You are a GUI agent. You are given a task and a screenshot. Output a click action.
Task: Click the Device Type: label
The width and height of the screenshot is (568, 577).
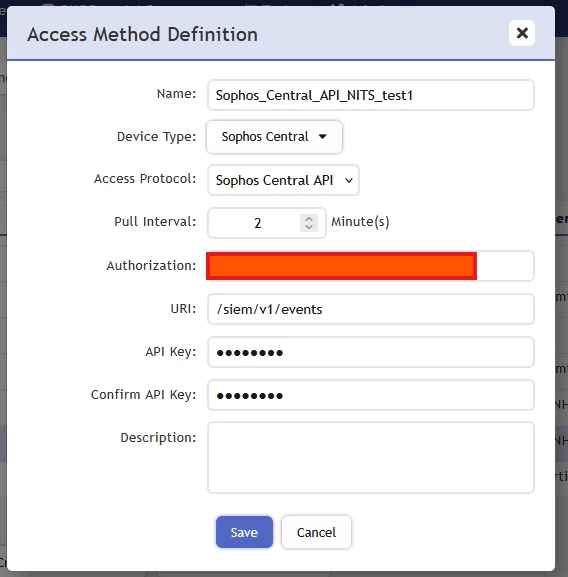point(156,137)
